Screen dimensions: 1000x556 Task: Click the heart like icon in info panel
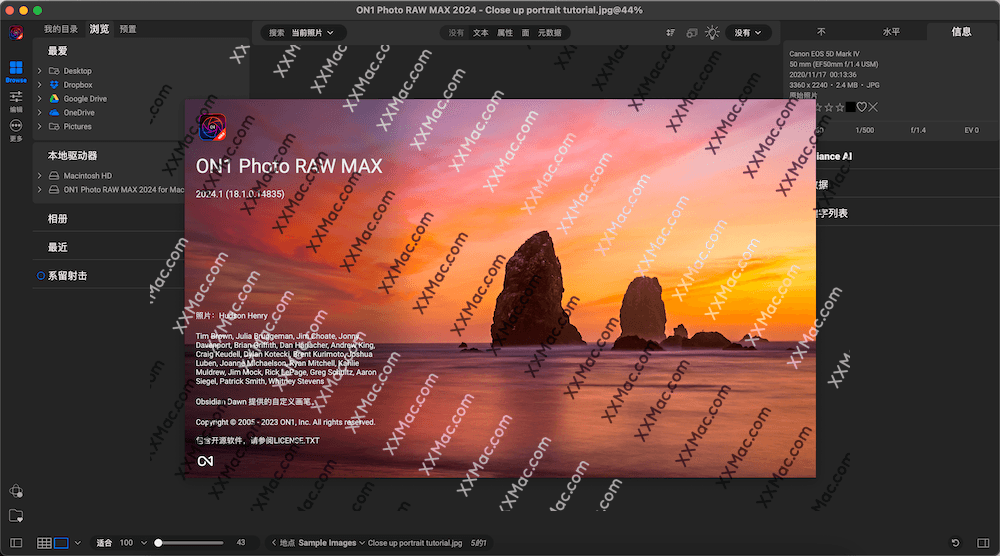click(x=862, y=107)
